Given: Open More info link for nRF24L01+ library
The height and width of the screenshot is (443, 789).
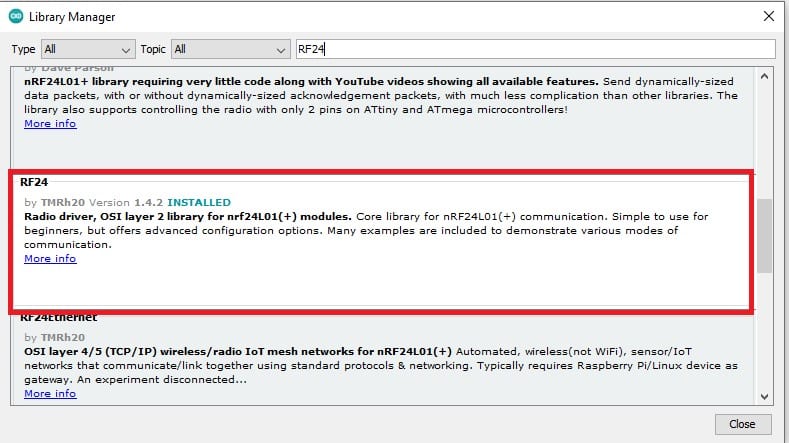Looking at the screenshot, I should click(50, 124).
